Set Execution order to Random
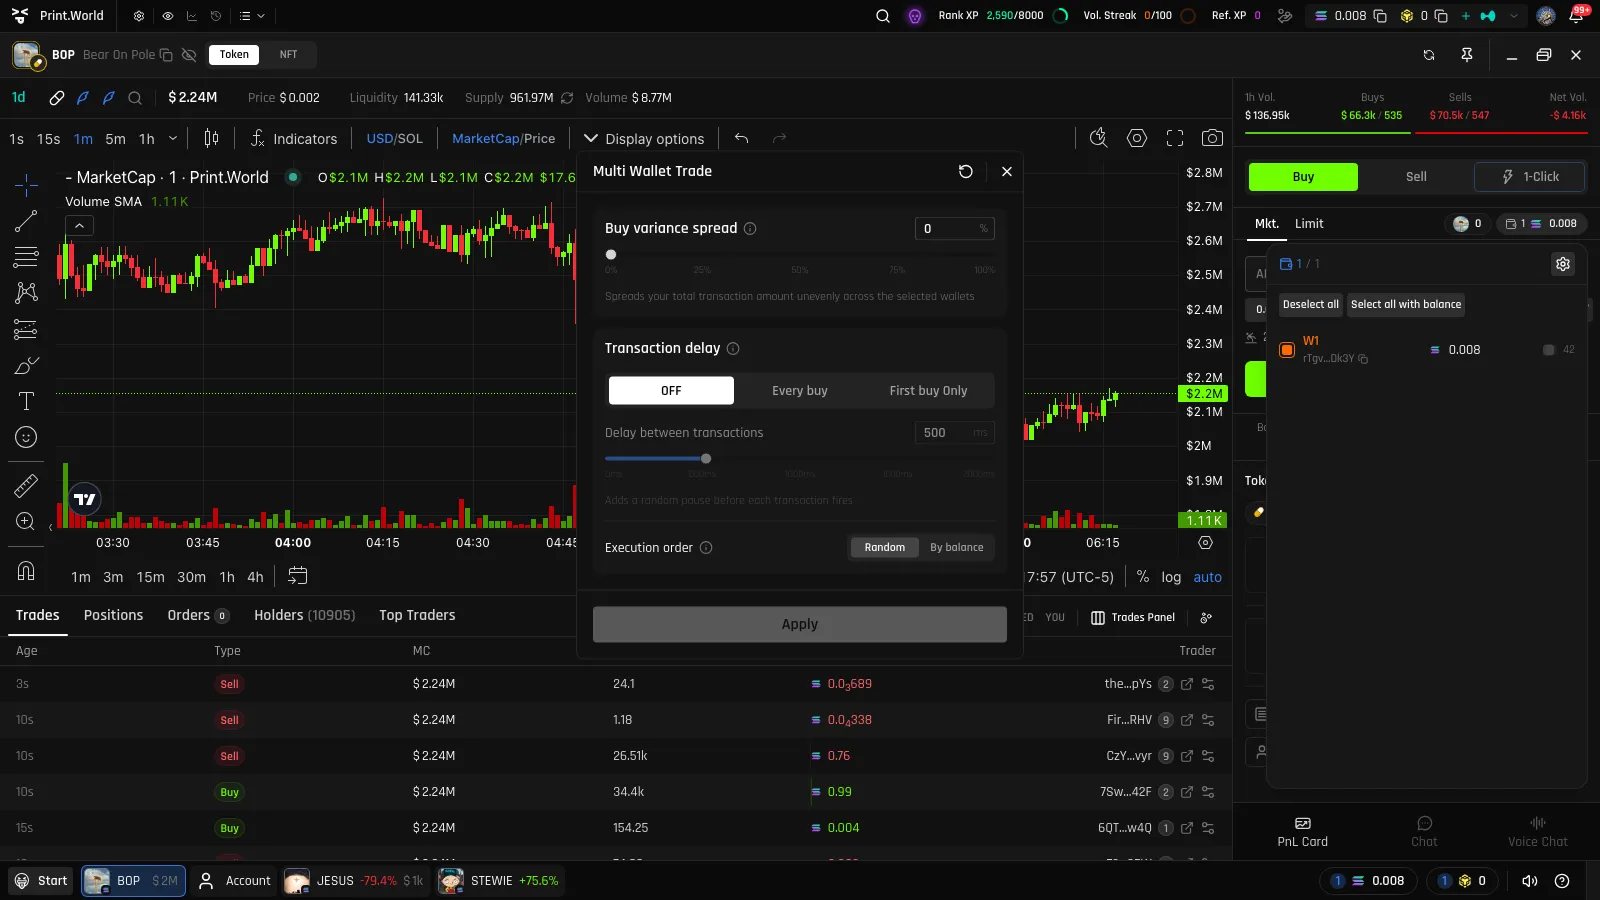Screen dimensions: 1600x900 [x=885, y=547]
